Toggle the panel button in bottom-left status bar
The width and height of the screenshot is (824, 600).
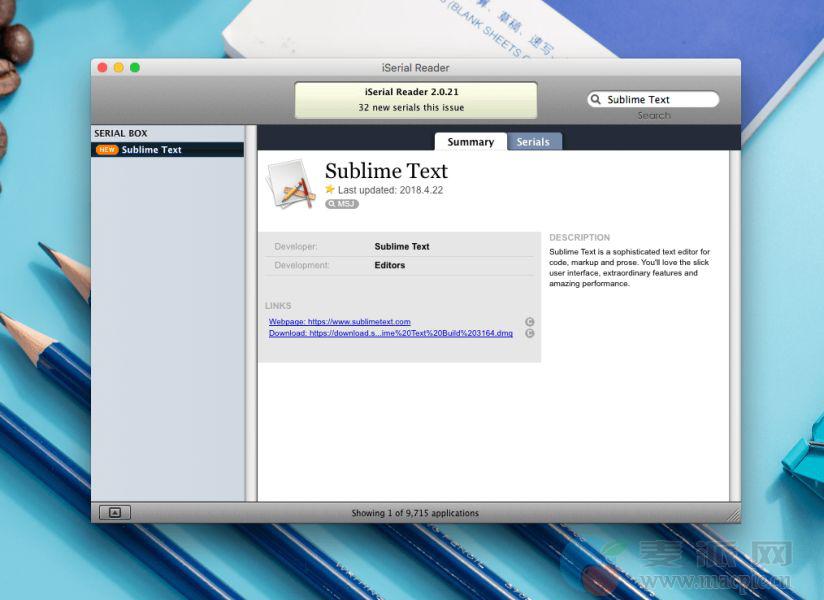114,513
